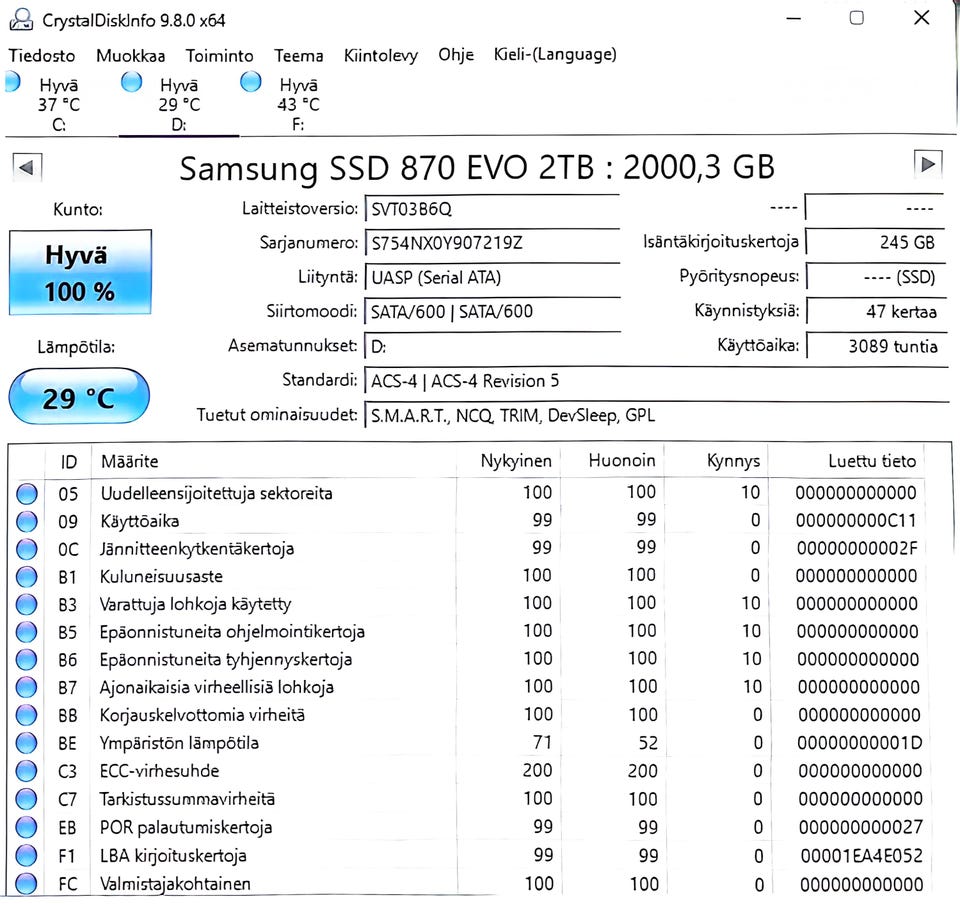Select the Epäonnistuneita ohjelmointikertoja row text

pos(232,632)
